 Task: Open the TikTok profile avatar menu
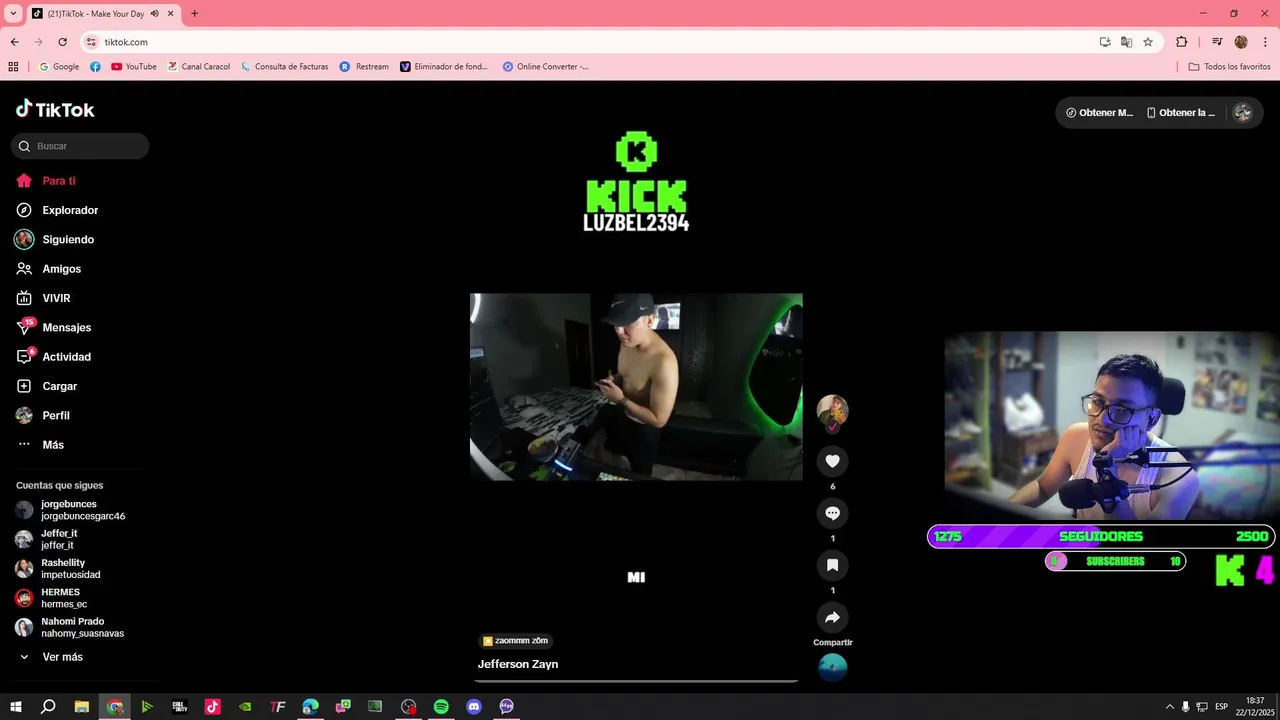pos(1243,113)
